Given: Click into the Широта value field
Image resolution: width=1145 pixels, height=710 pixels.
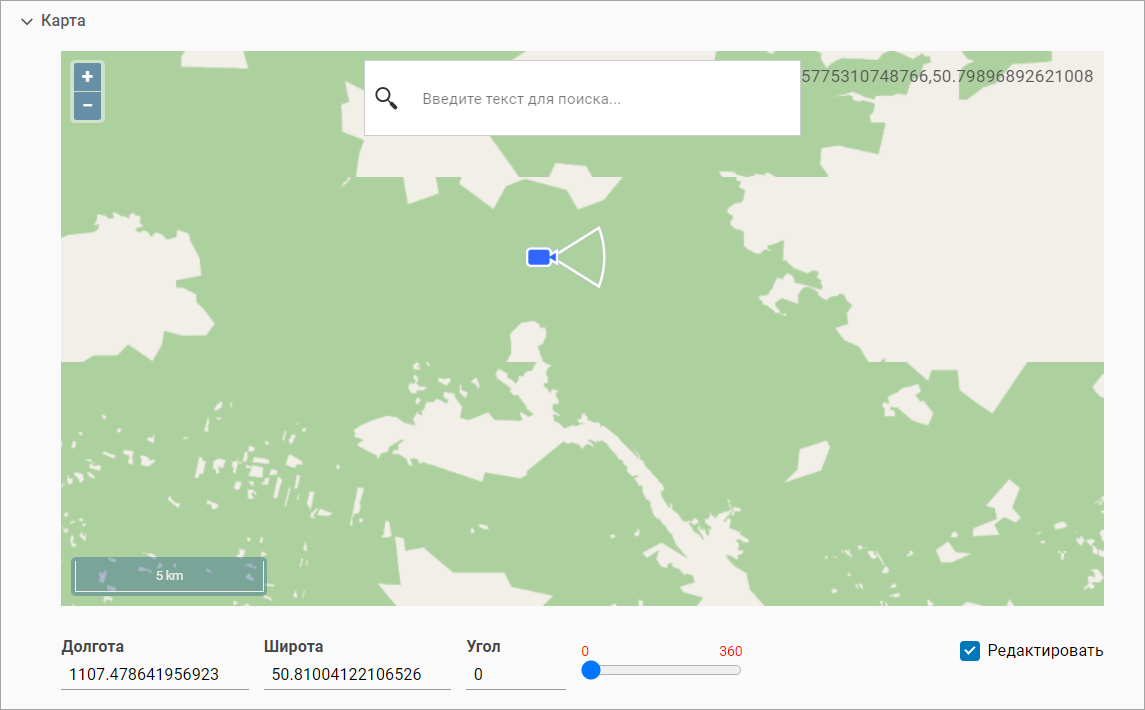Looking at the screenshot, I should pos(357,675).
